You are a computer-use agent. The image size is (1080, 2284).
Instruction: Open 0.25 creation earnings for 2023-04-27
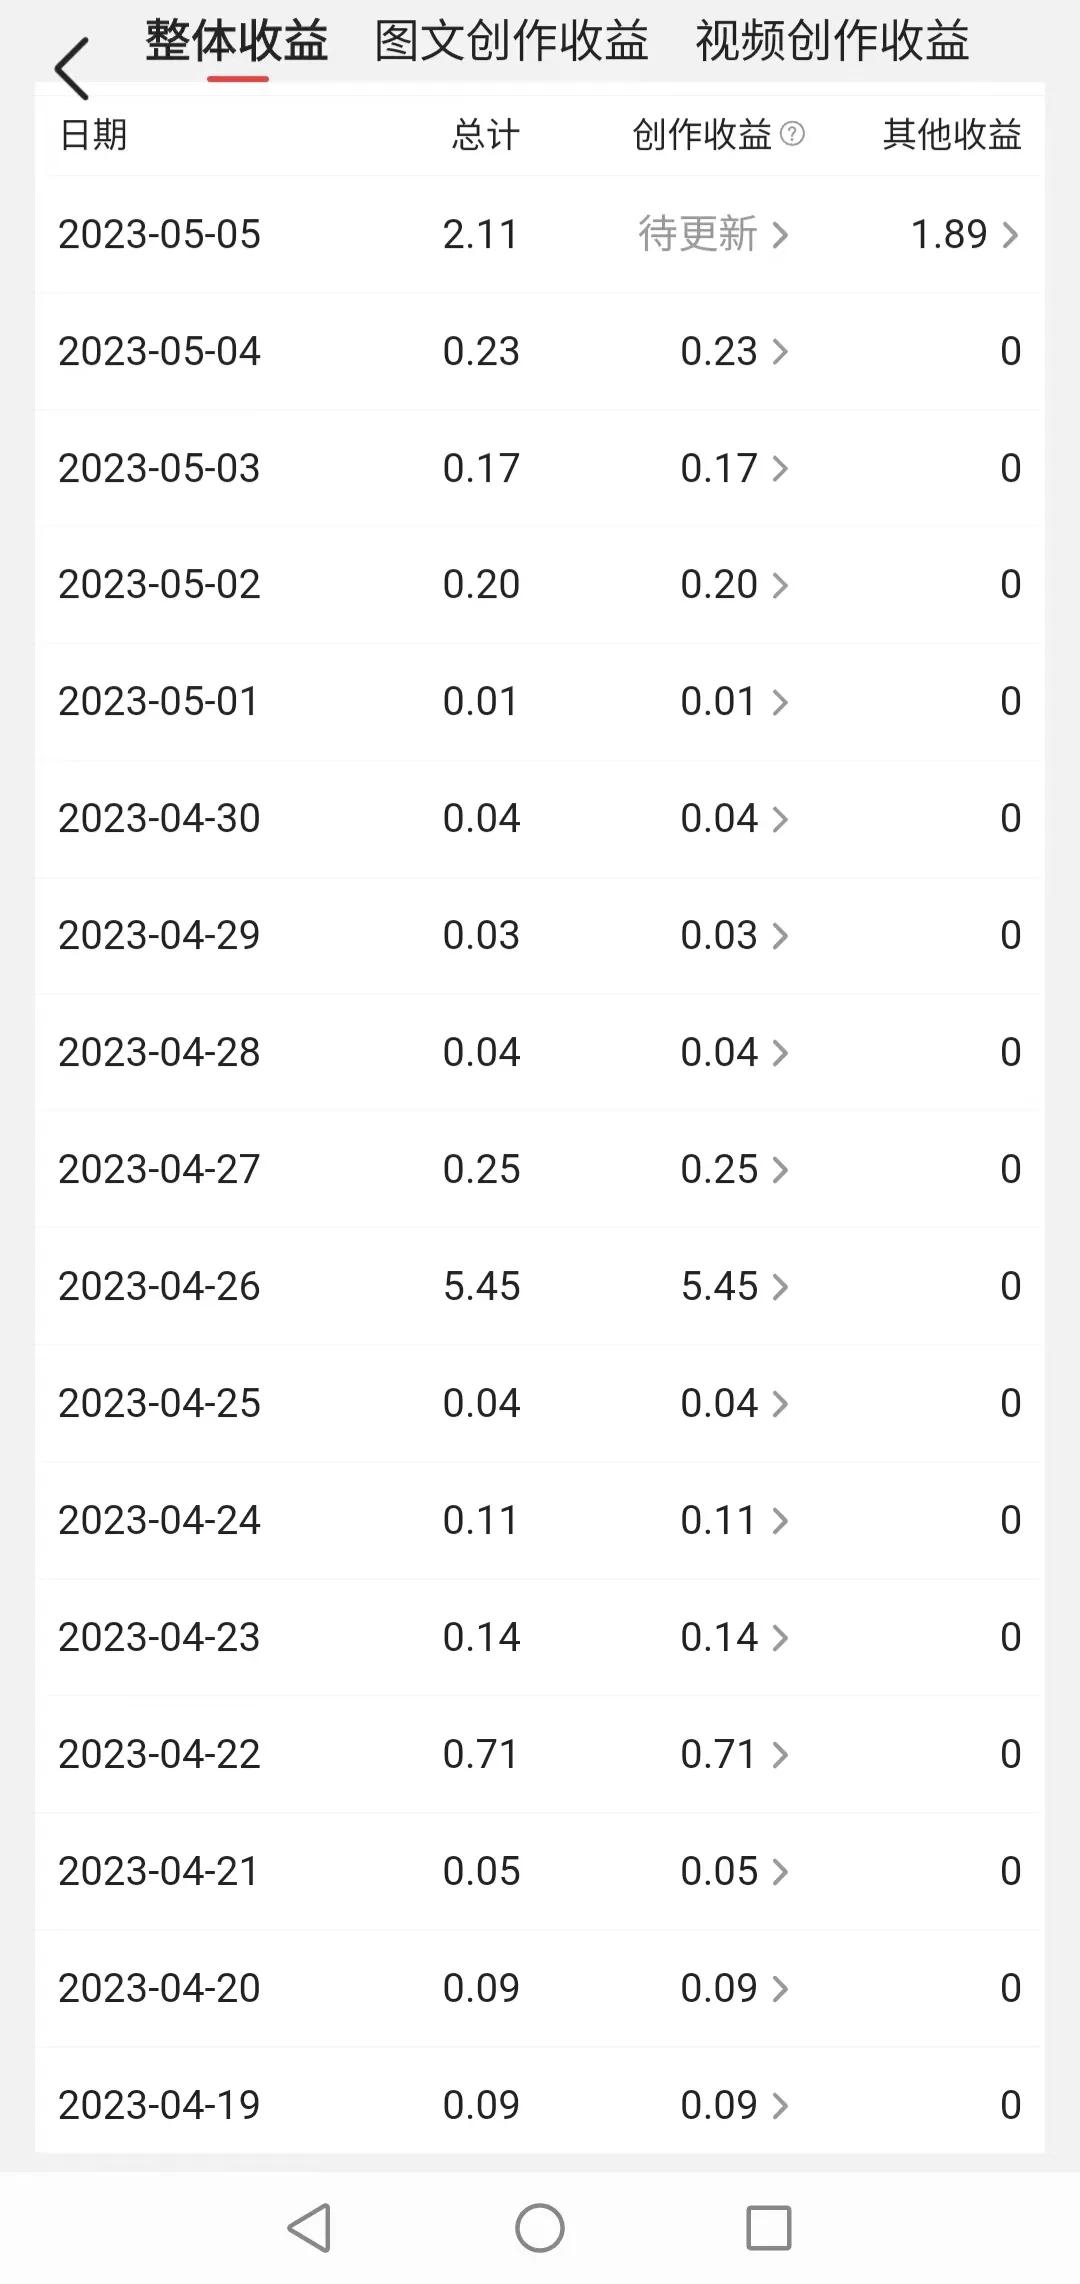coord(734,1169)
